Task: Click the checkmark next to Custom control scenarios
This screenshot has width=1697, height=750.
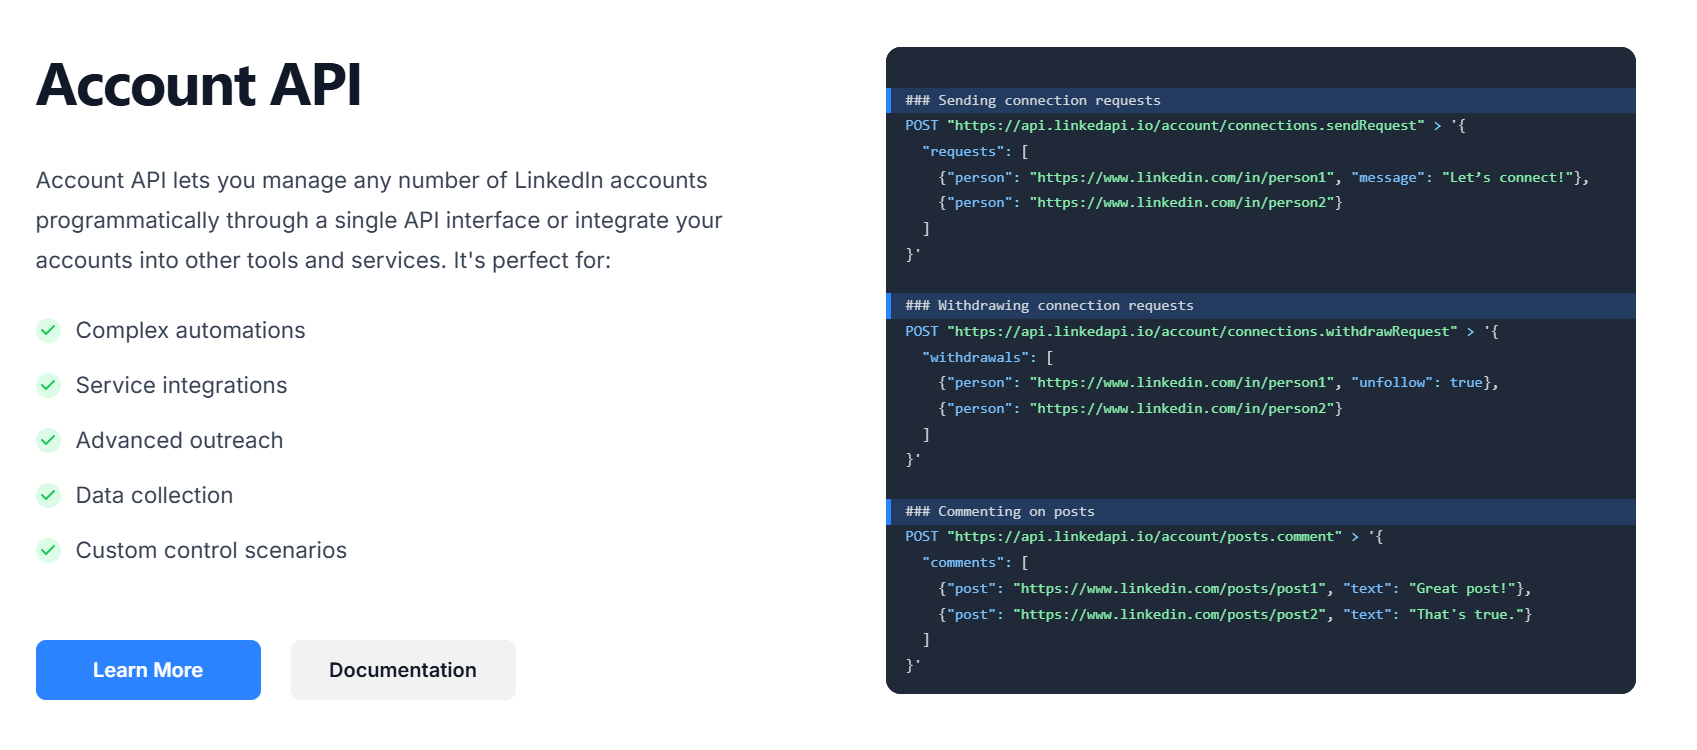Action: (48, 550)
